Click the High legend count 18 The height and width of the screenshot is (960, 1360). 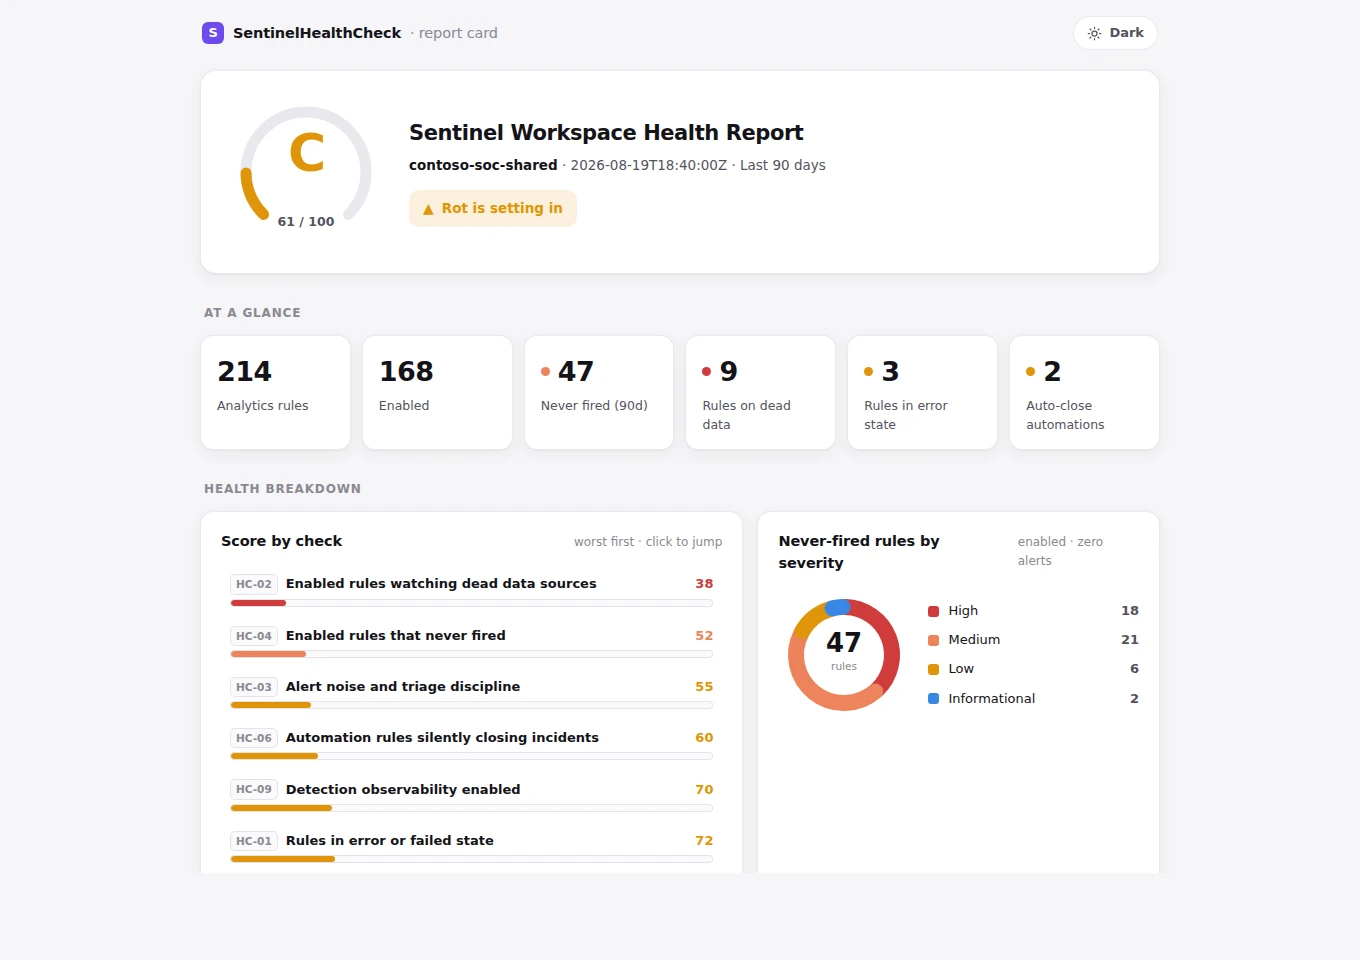[1130, 611]
